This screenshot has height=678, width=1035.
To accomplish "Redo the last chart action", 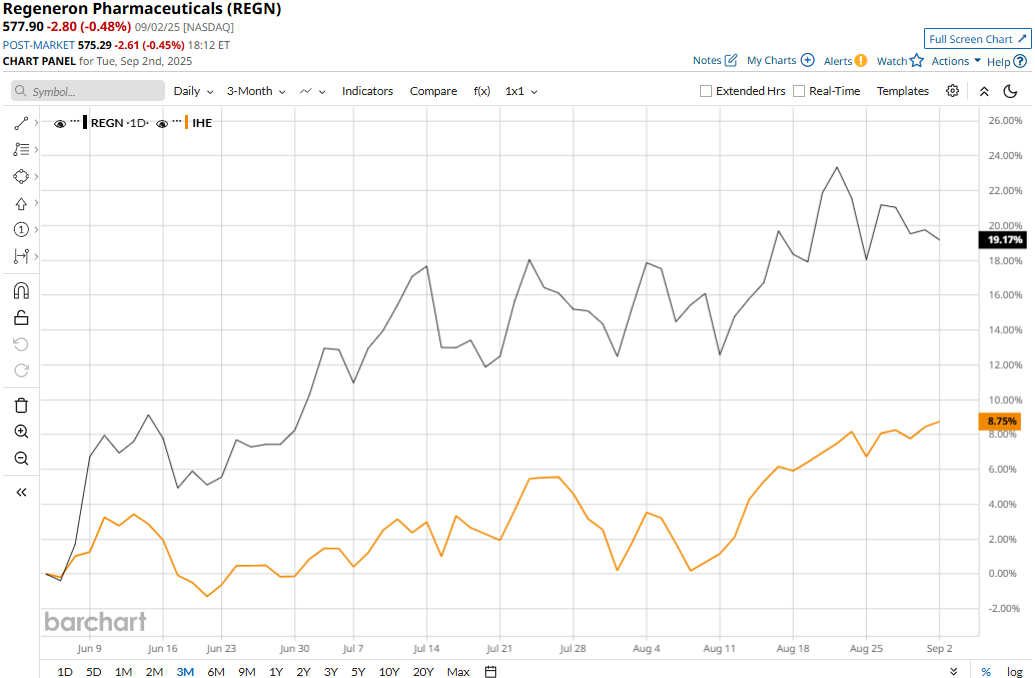I will coord(21,370).
